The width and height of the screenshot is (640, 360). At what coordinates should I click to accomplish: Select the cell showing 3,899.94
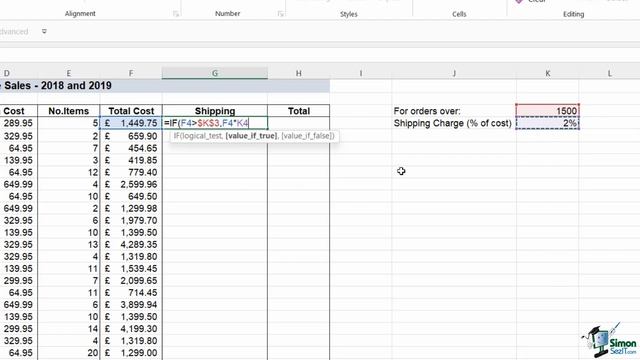point(131,304)
